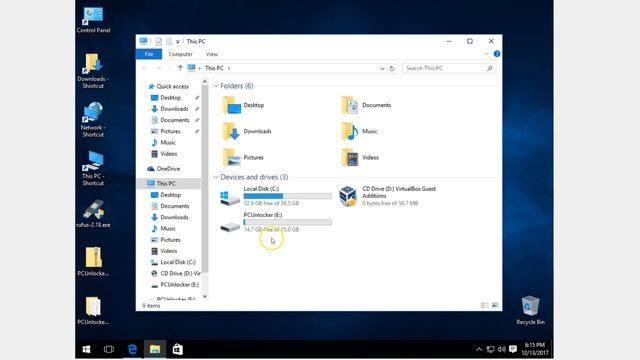Expand This PC breadcrumb arrow
Screen dimensions: 640x360
[229, 68]
